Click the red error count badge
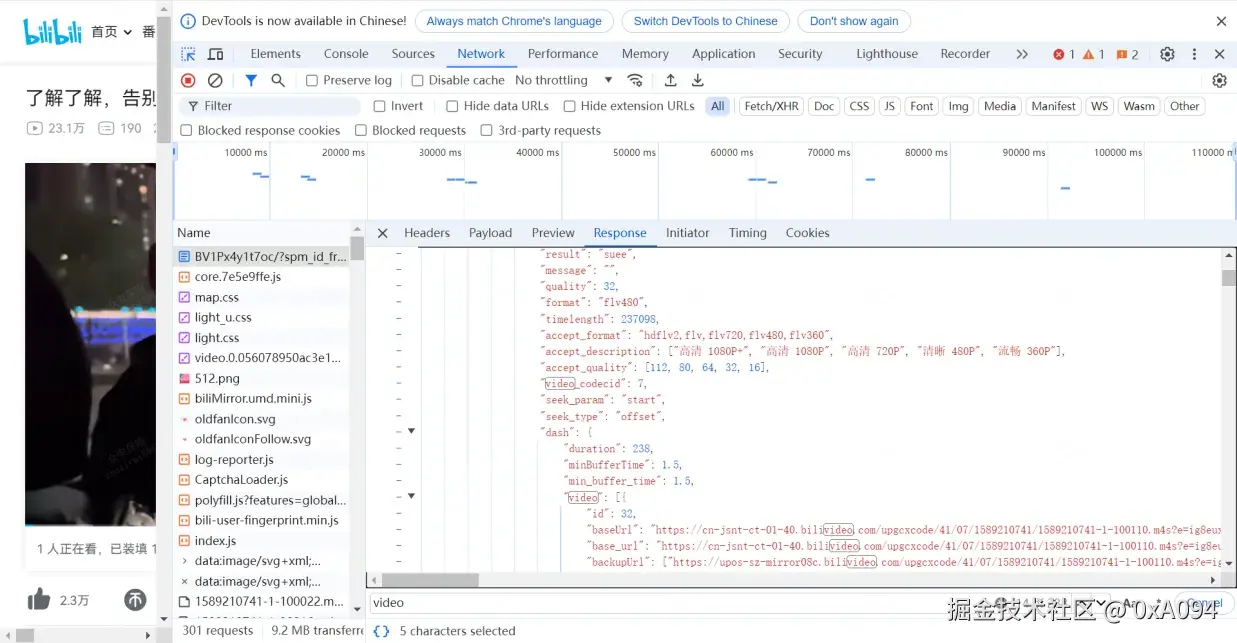Viewport: 1237px width, 643px height. [1064, 54]
